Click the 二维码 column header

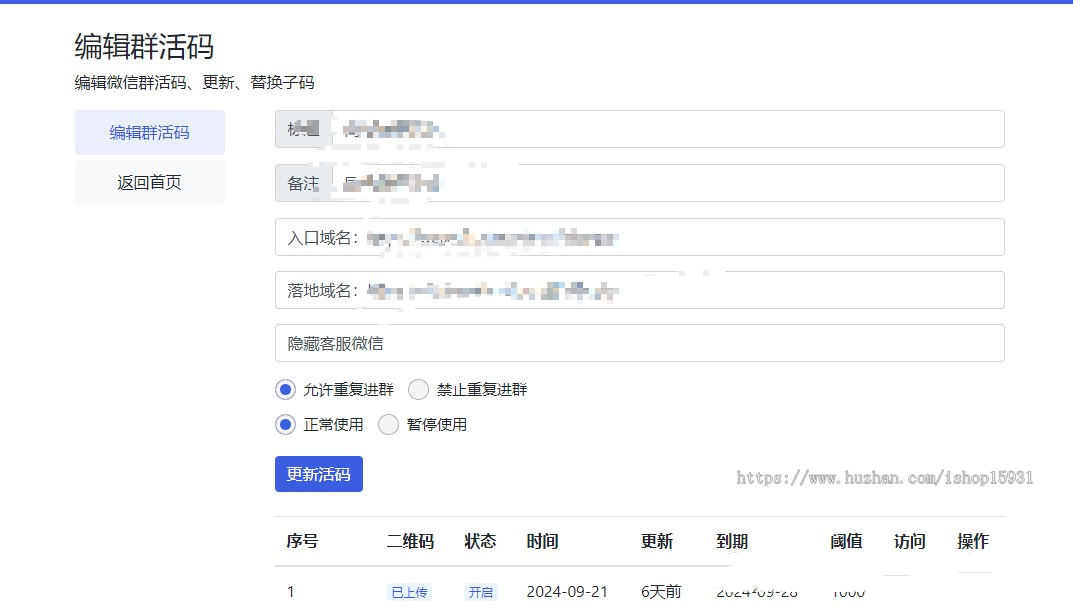pos(411,541)
